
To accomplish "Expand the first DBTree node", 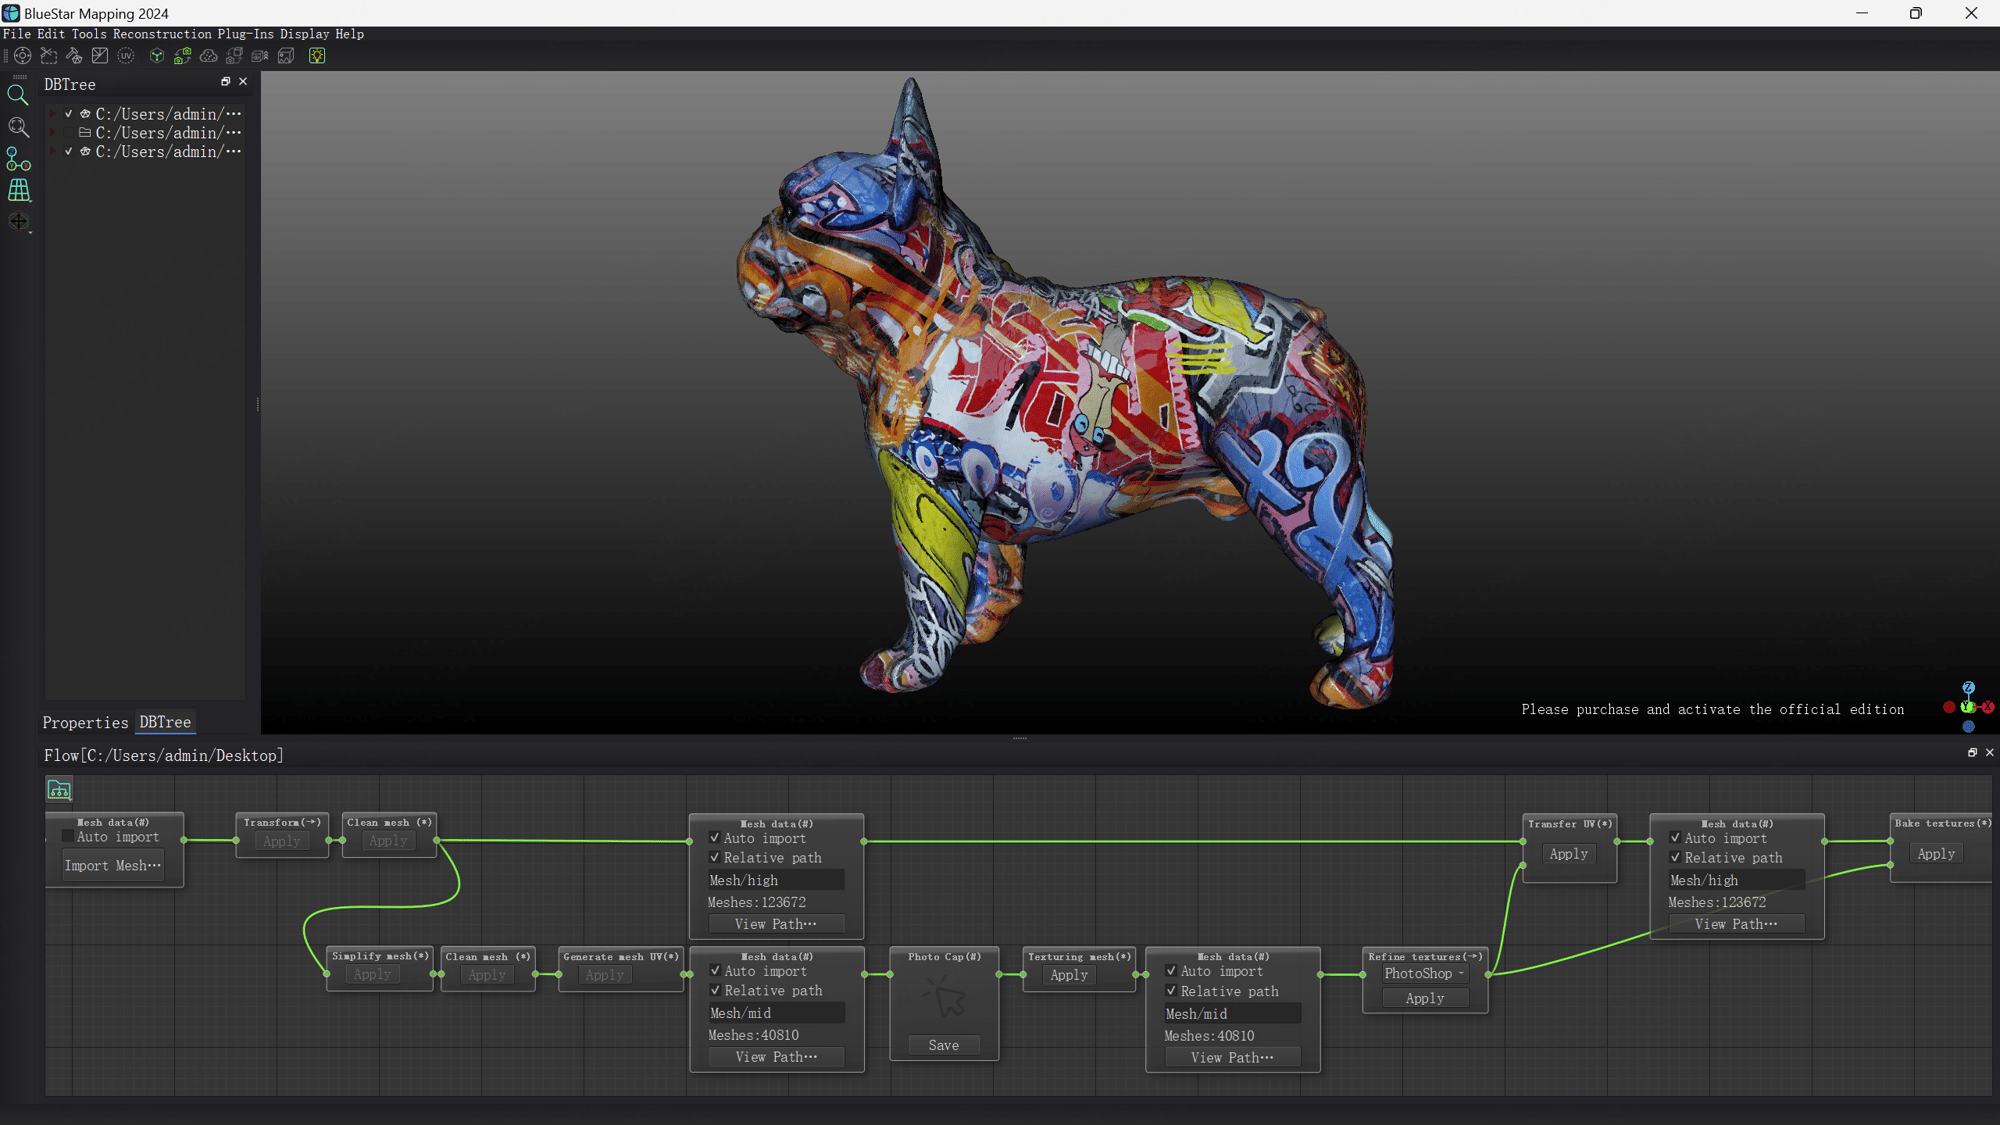I will (x=53, y=113).
